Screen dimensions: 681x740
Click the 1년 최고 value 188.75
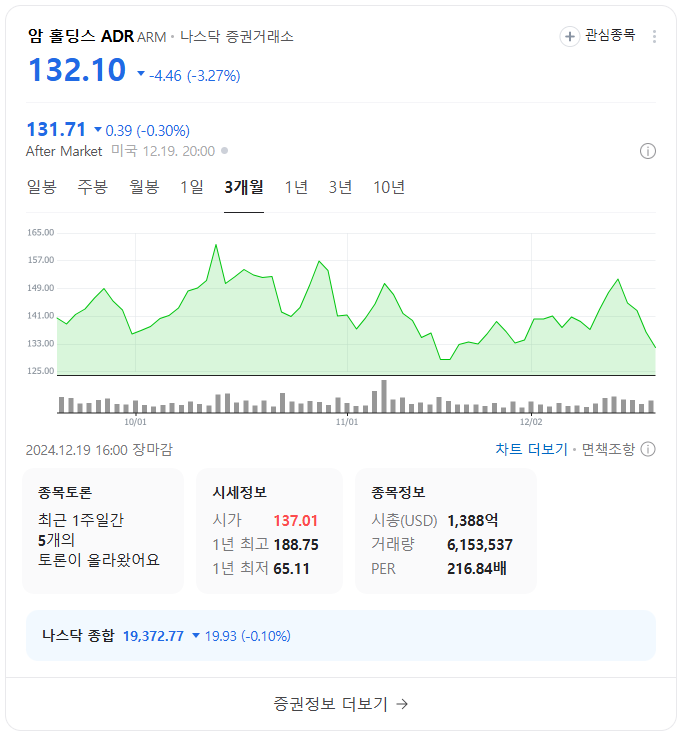pyautogui.click(x=296, y=545)
